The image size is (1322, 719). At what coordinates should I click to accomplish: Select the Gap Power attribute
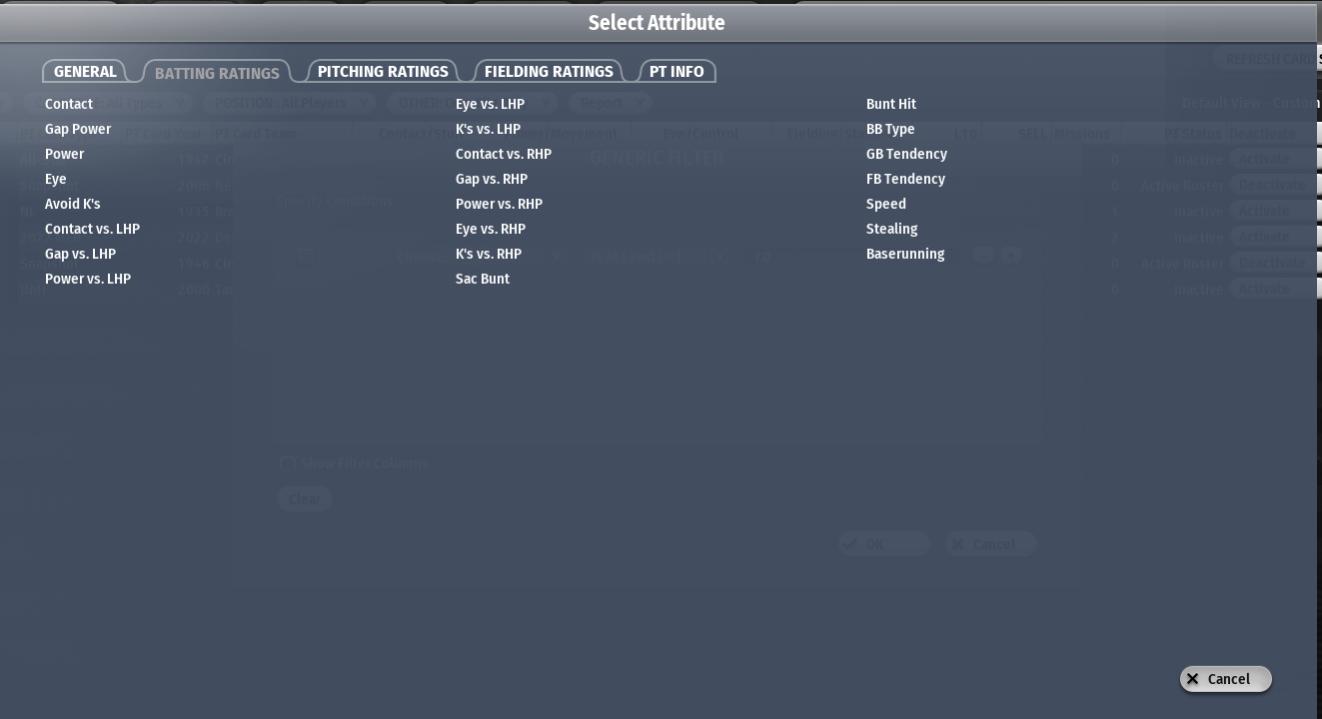pyautogui.click(x=78, y=129)
